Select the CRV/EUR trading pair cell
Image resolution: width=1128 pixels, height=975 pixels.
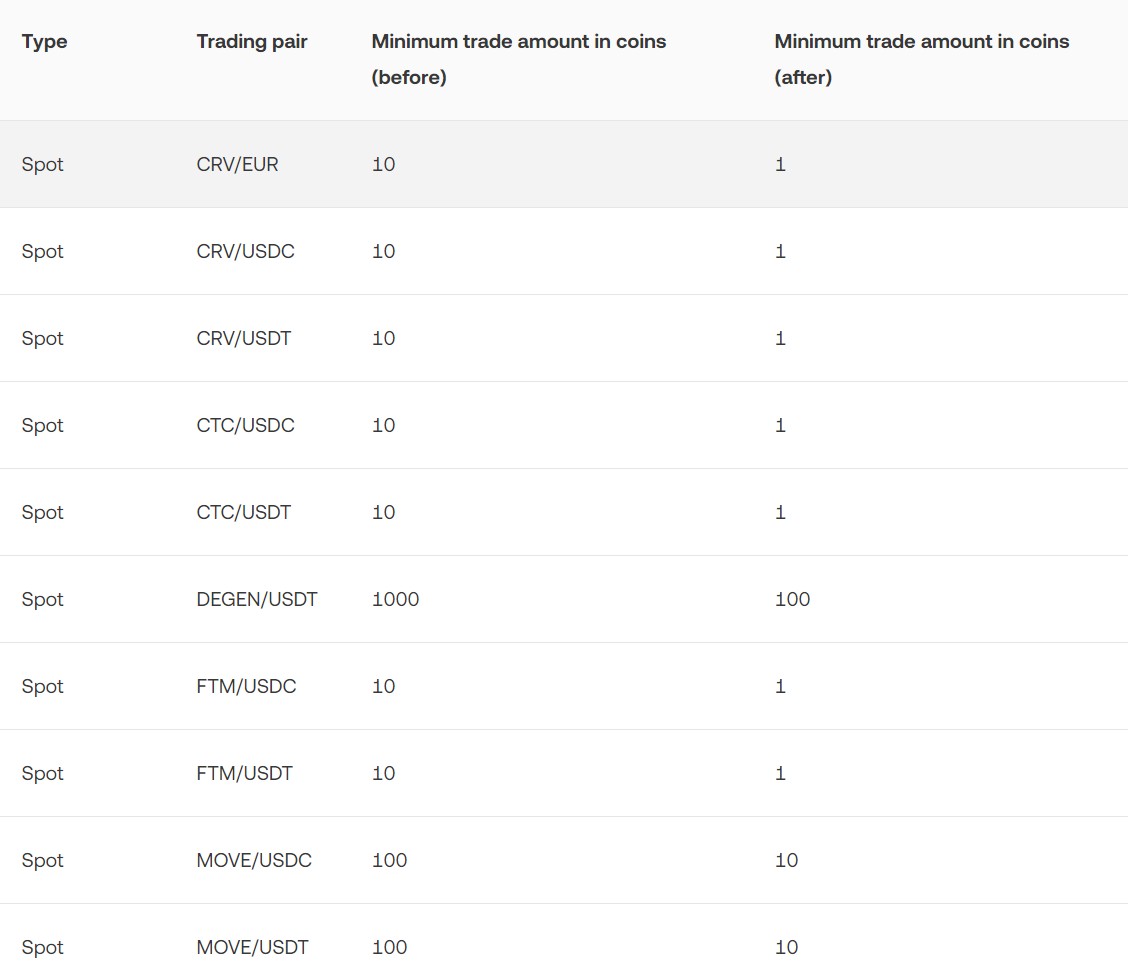pyautogui.click(x=237, y=164)
